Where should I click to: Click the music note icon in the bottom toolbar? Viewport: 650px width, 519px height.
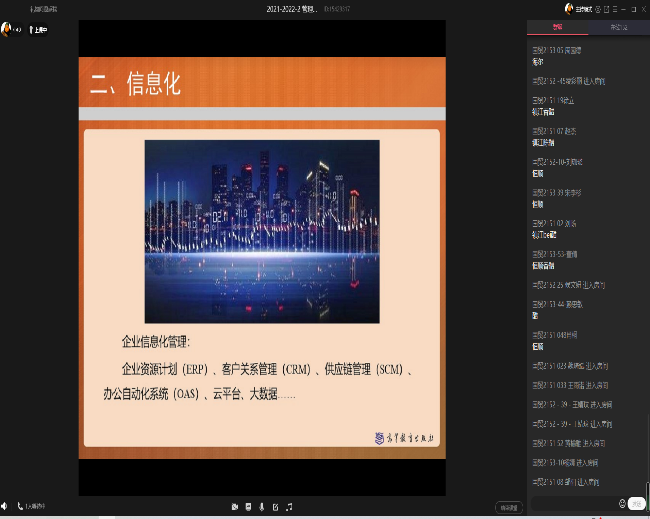(x=289, y=507)
